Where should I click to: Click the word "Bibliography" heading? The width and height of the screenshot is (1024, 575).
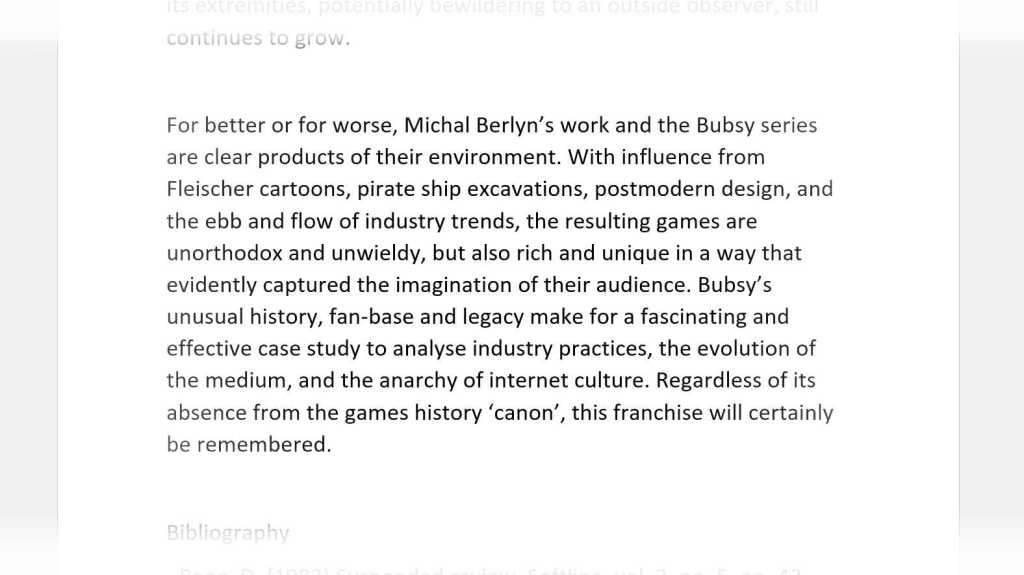(228, 532)
